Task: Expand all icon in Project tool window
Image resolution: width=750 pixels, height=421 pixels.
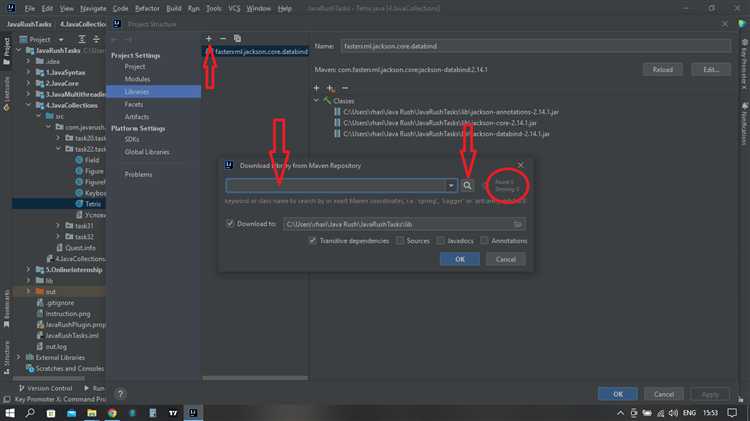Action: pyautogui.click(x=82, y=39)
